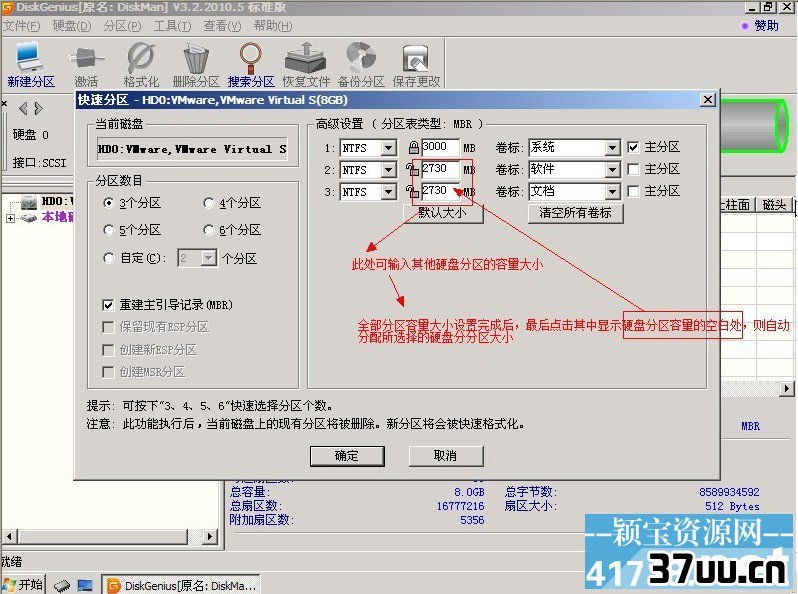Image resolution: width=798 pixels, height=594 pixels.
Task: Click the 保存更改 toolbar icon
Action: (x=416, y=64)
